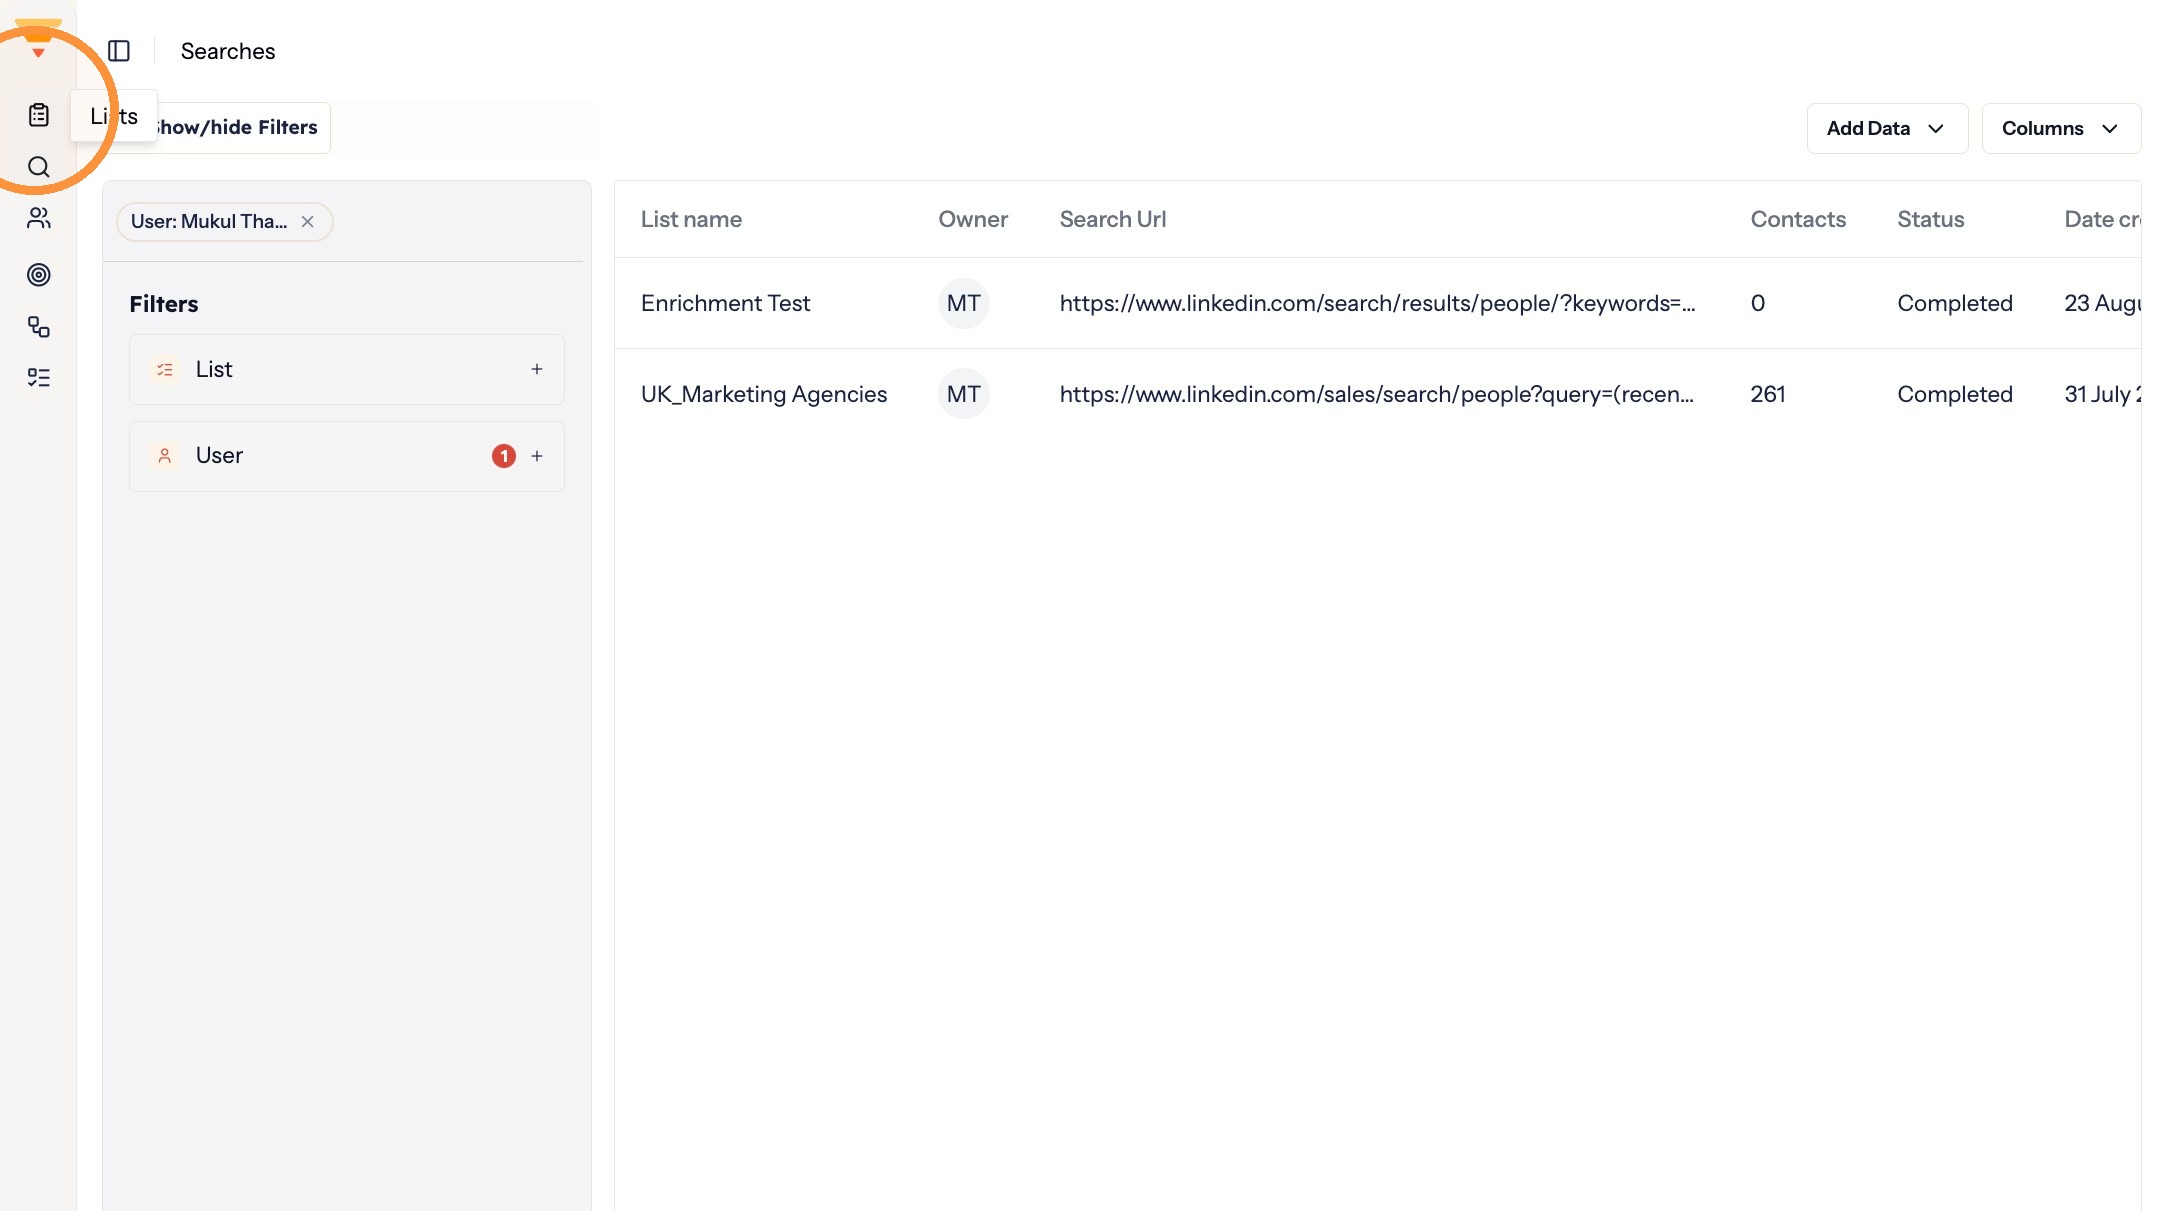Click the Enrichment Test LinkedIn search URL
This screenshot has height=1211, width=2168.
1377,303
